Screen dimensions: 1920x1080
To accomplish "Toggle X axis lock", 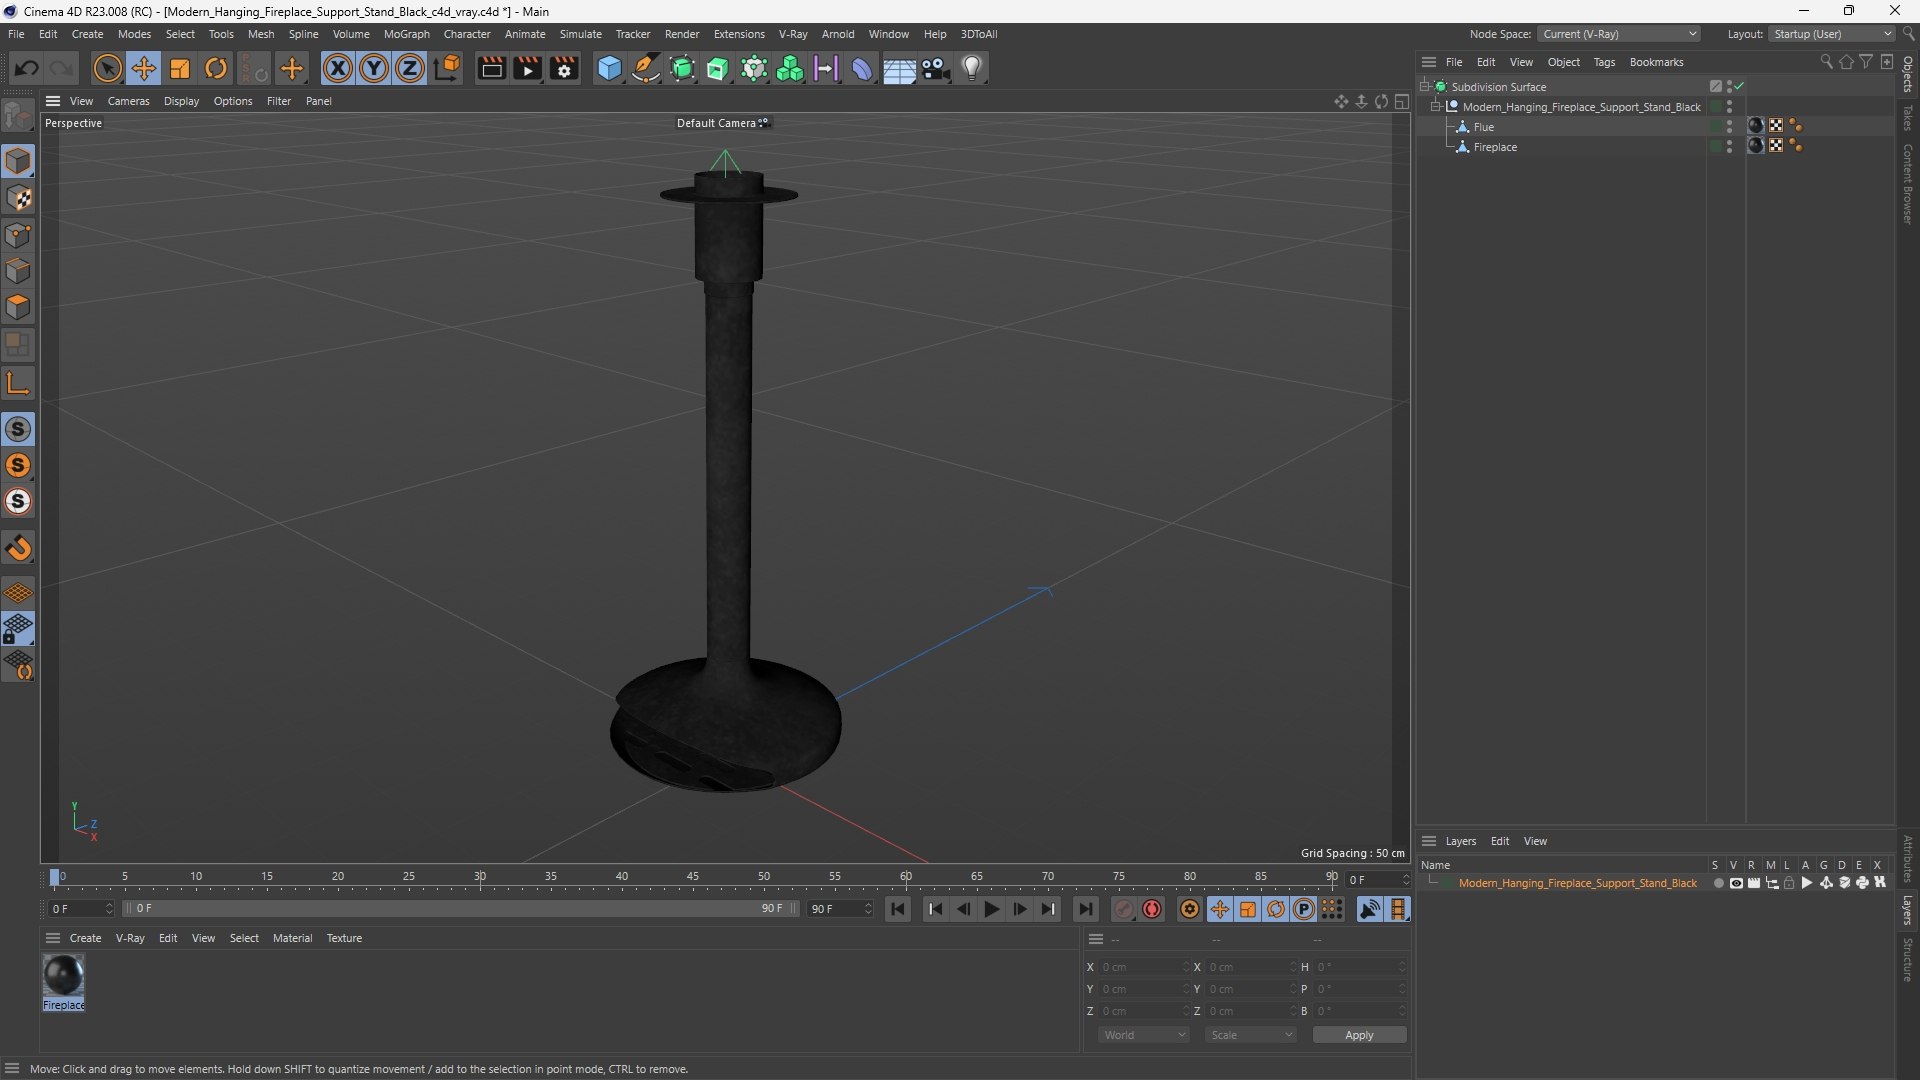I will 338,68.
